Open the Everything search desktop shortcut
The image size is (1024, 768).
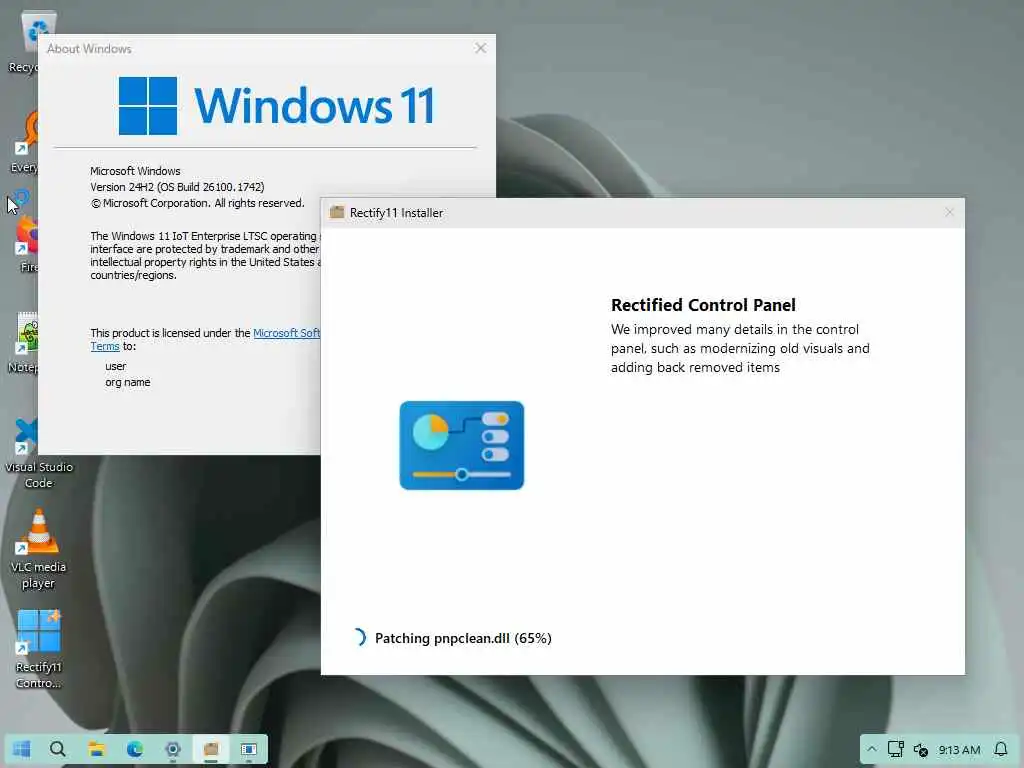click(25, 142)
